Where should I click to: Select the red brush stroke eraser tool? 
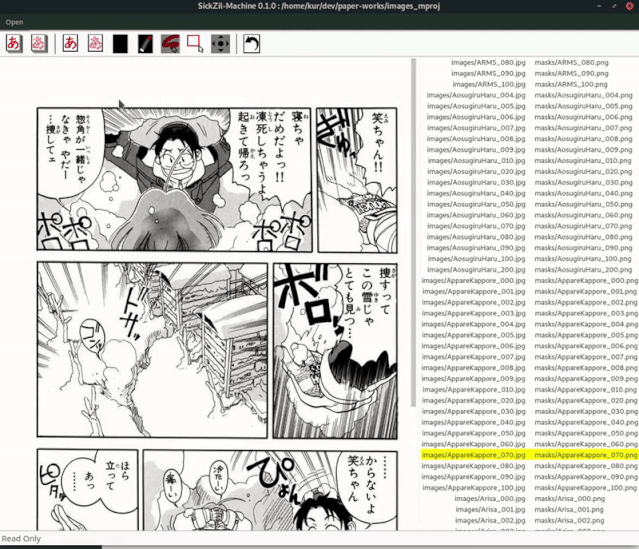[170, 44]
